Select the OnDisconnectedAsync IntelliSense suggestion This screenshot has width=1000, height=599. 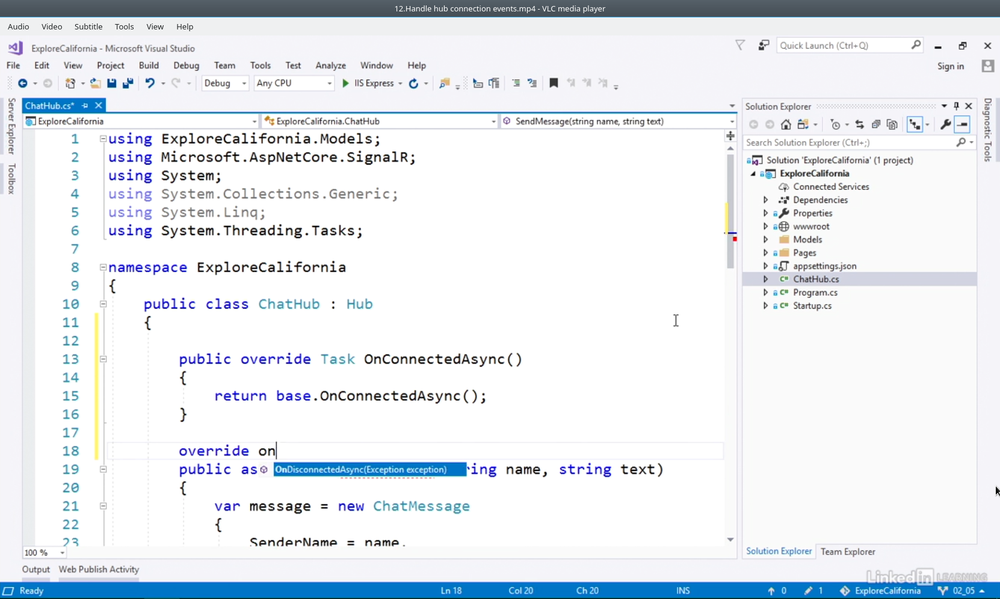pos(370,470)
